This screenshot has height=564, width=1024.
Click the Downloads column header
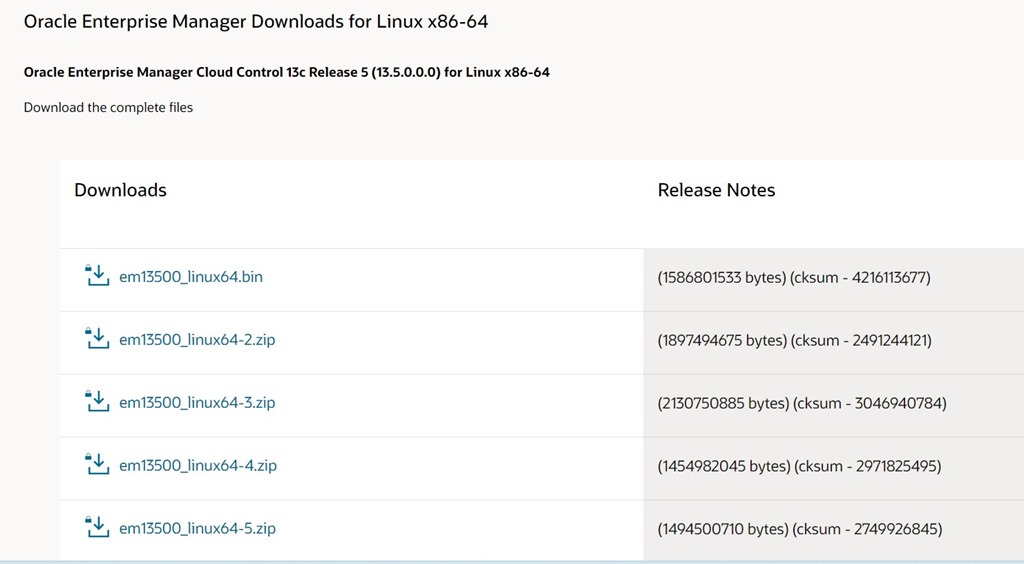pos(120,190)
